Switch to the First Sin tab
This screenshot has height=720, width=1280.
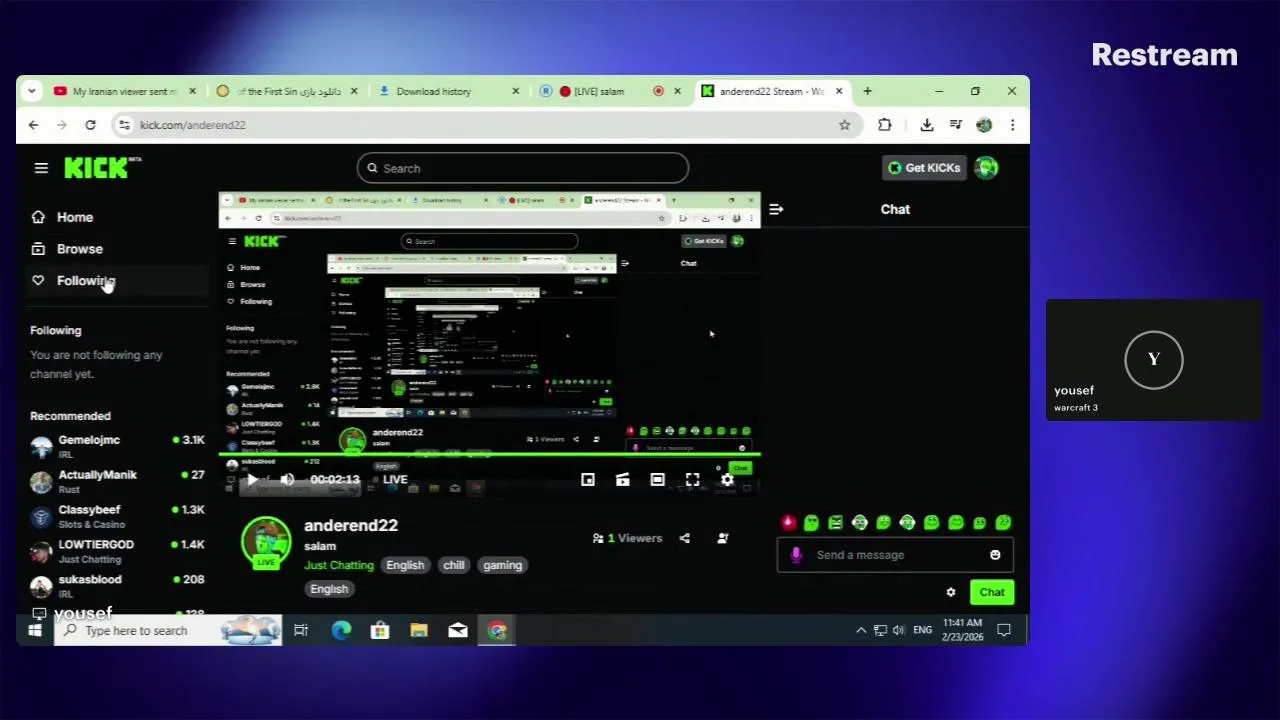[x=286, y=91]
